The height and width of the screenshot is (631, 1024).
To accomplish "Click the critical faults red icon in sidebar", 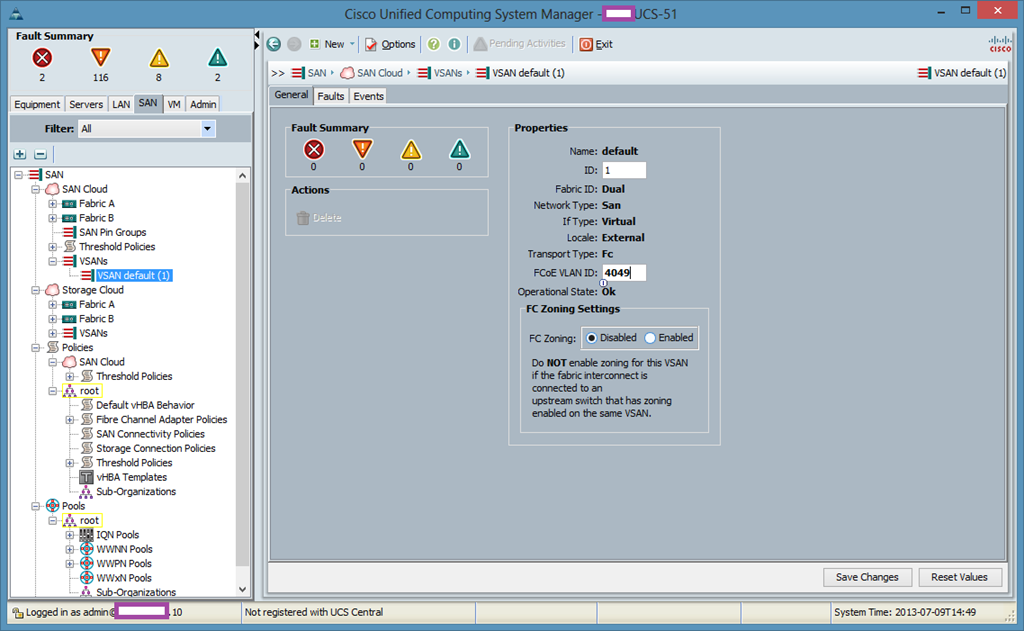I will click(42, 58).
